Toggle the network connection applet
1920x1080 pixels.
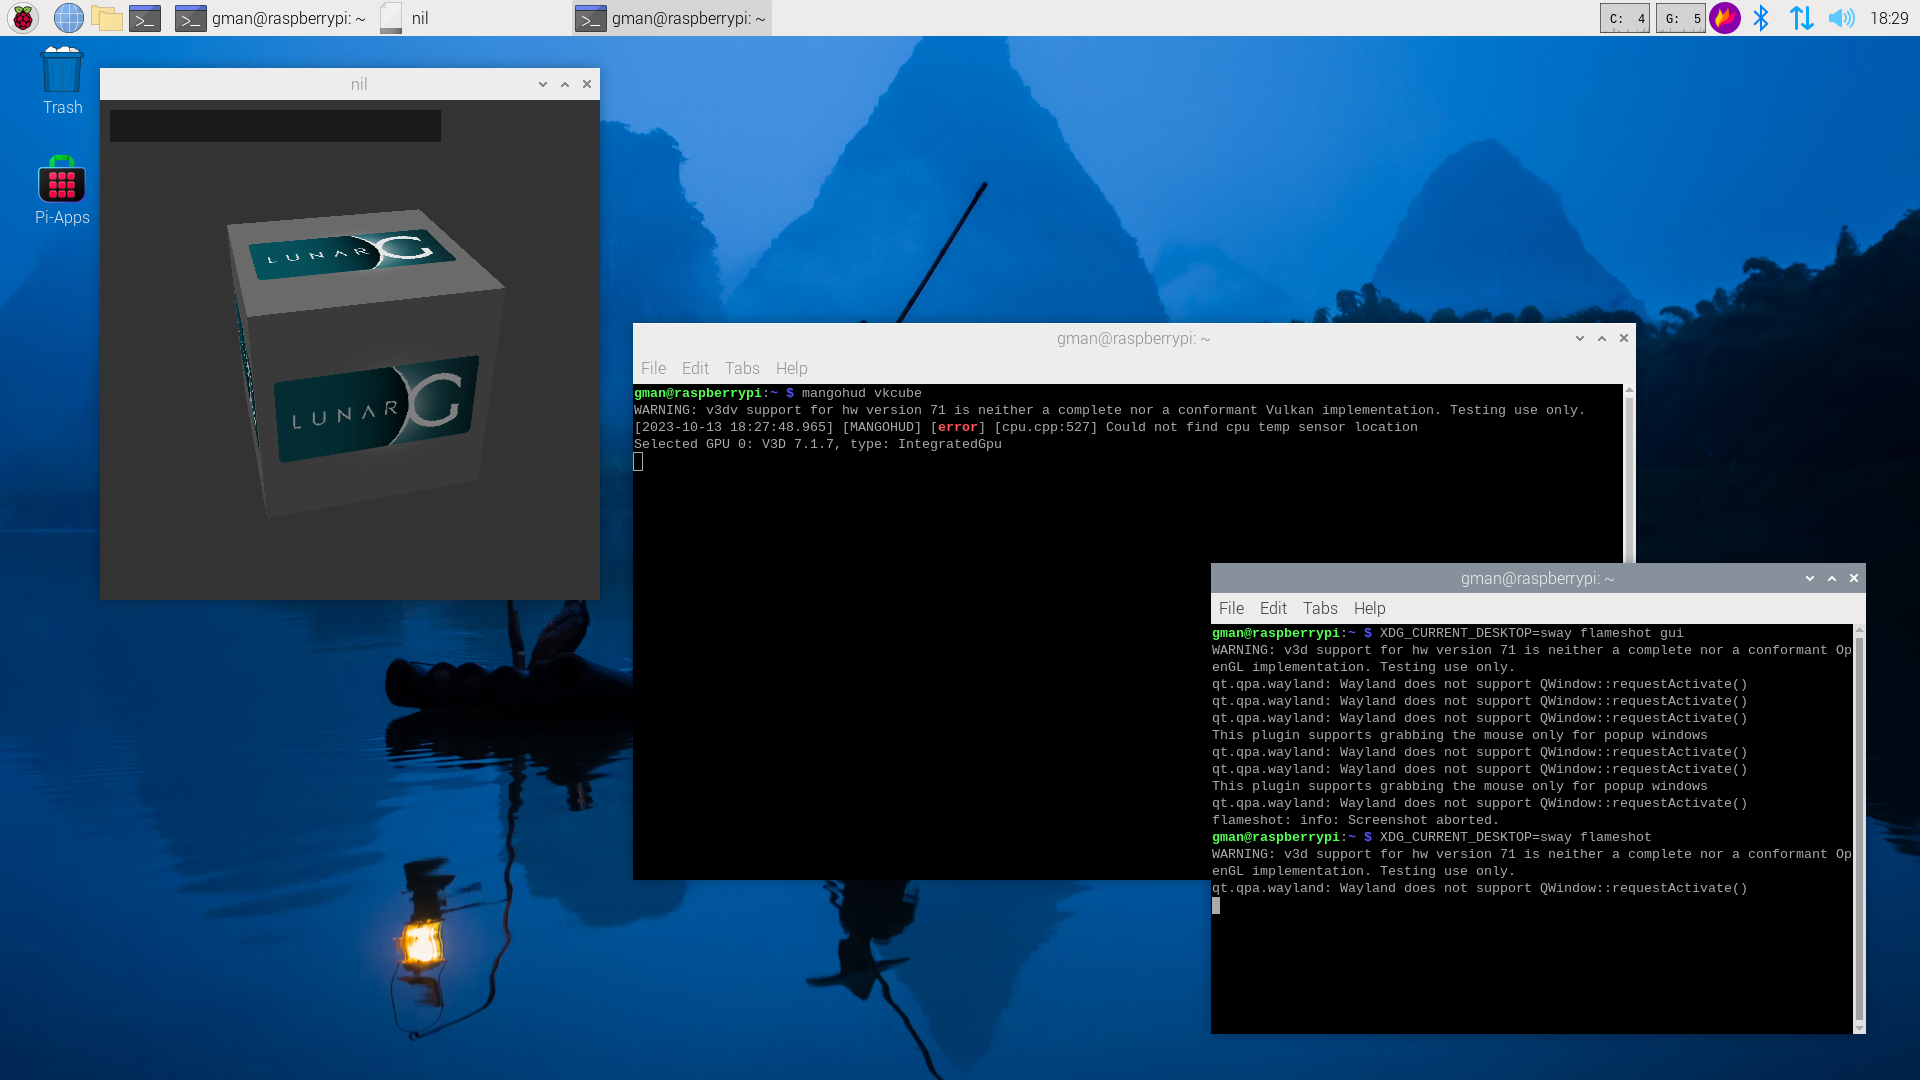coord(1800,17)
